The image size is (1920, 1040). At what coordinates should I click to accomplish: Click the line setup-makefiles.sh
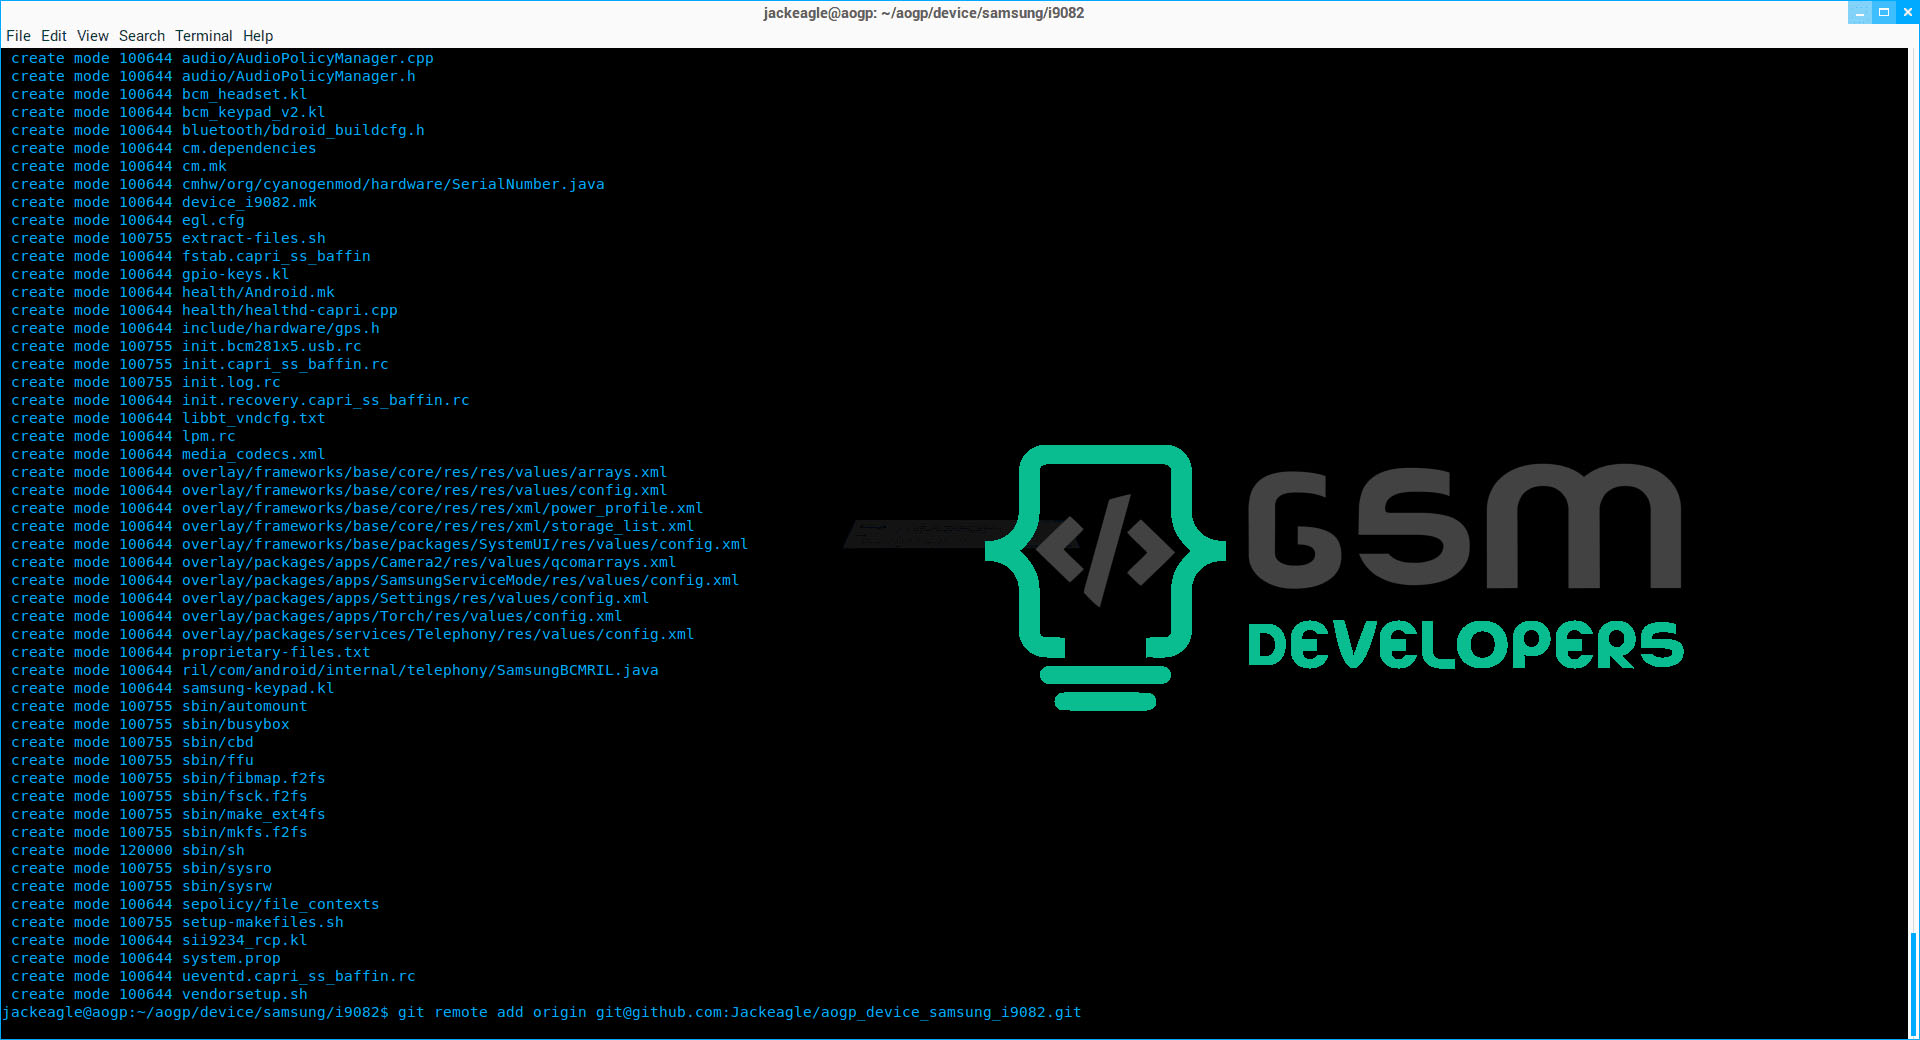177,923
